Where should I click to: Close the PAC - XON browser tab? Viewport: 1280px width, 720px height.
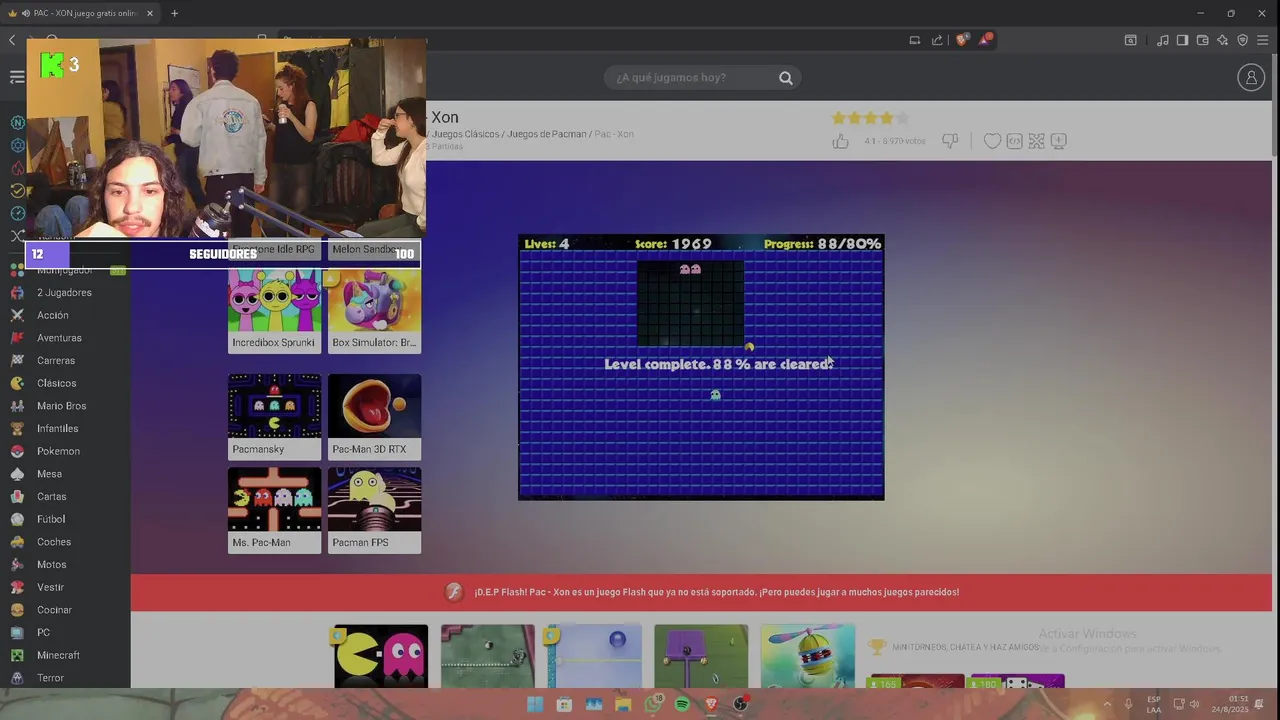tap(150, 13)
